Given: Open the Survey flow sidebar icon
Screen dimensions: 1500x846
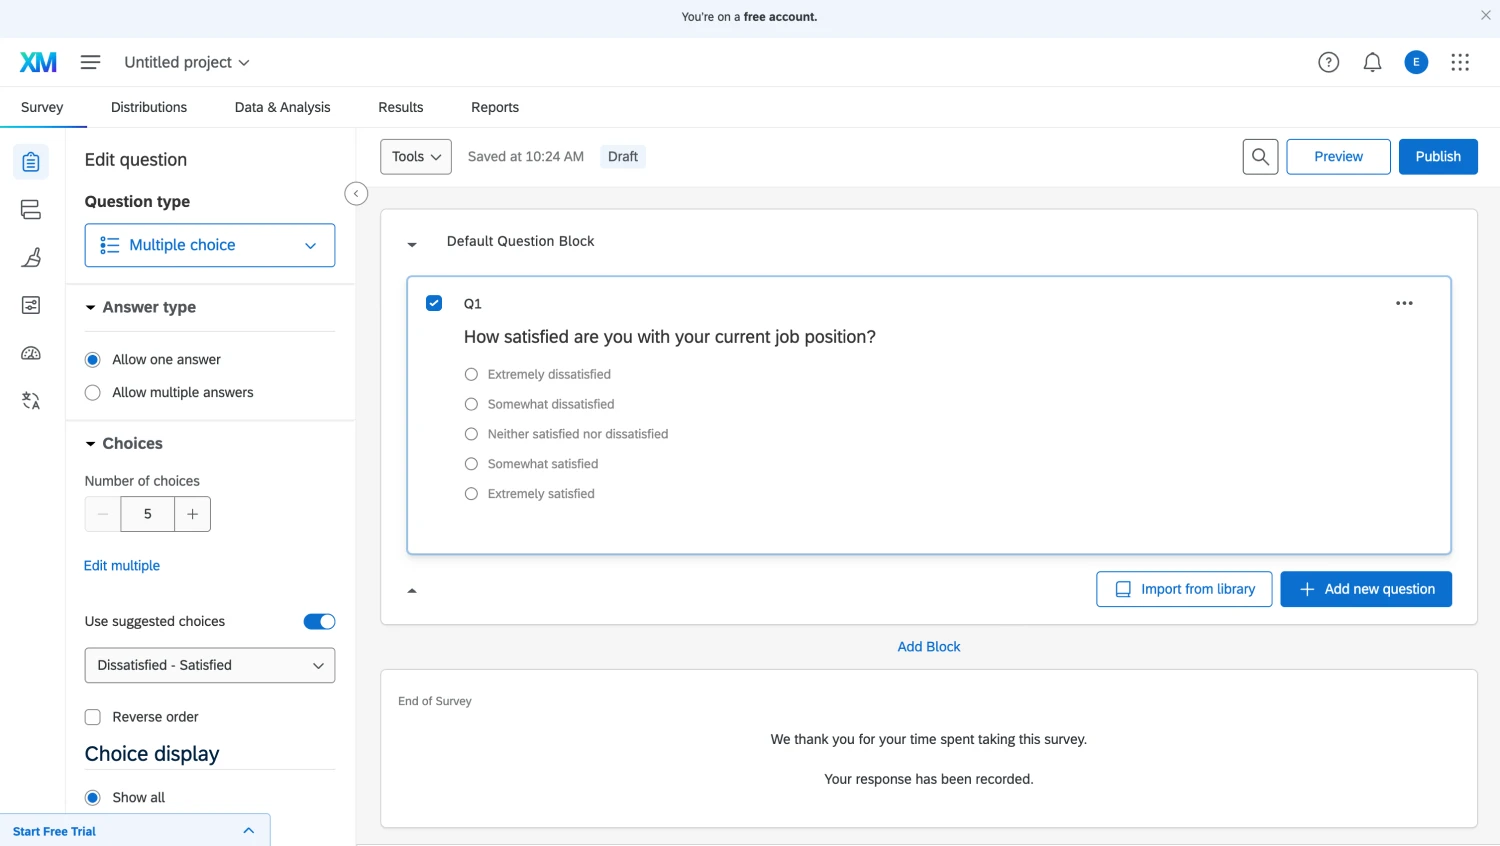Looking at the screenshot, I should click(31, 209).
